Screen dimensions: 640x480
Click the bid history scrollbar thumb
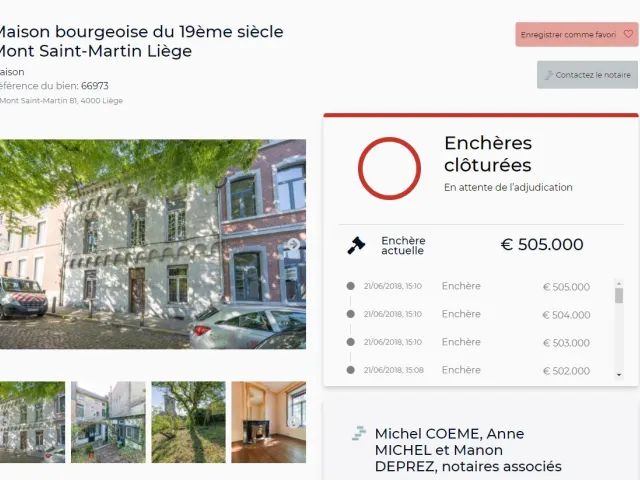coord(619,296)
